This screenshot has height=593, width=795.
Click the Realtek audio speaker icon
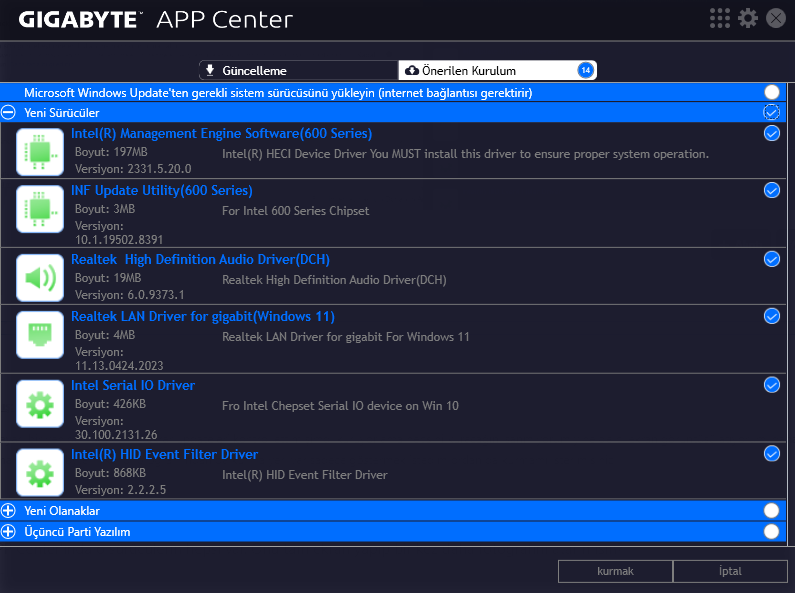[40, 277]
